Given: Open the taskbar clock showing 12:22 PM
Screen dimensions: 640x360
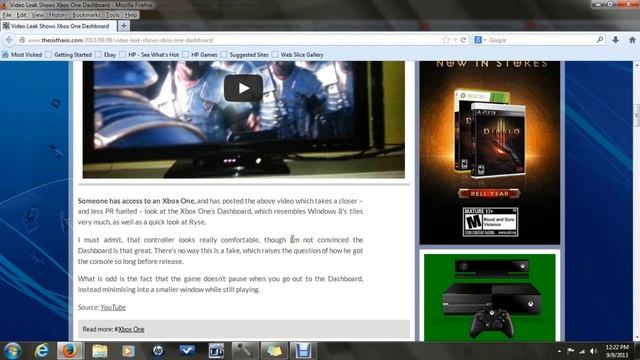Looking at the screenshot, I should (x=617, y=351).
